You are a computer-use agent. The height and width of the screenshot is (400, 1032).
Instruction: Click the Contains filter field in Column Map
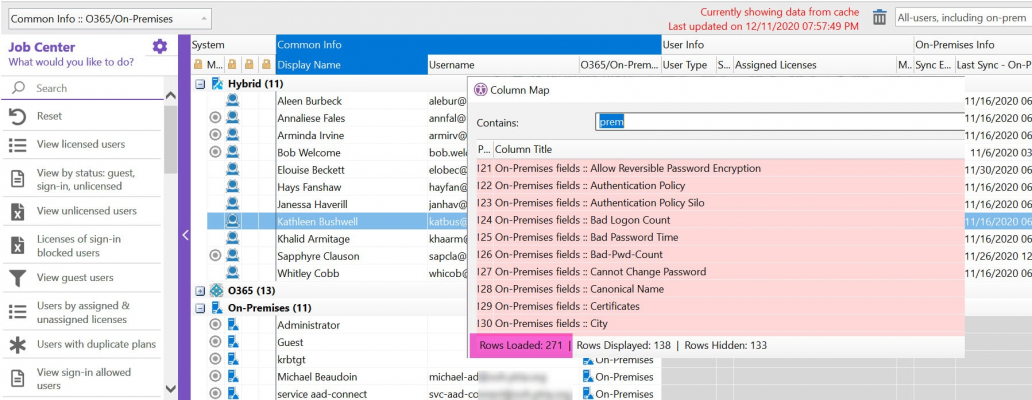[780, 122]
